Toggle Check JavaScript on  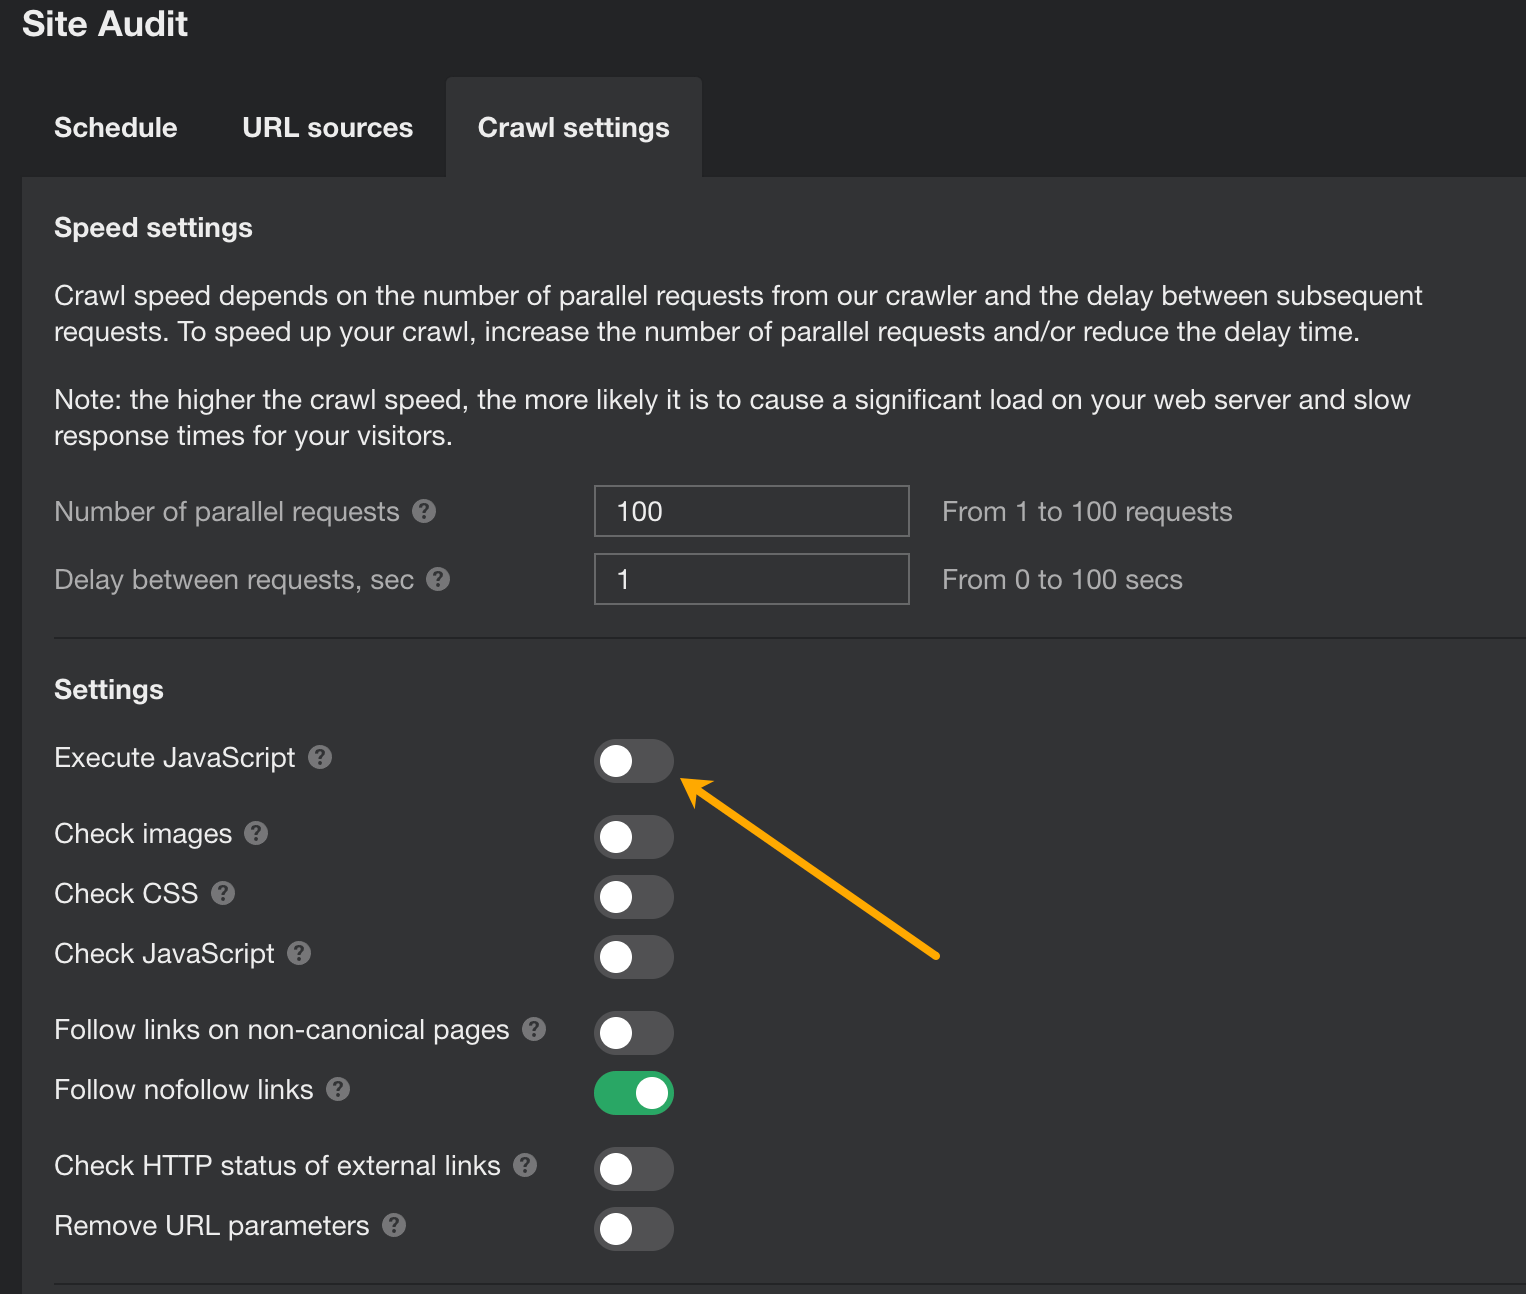point(634,957)
